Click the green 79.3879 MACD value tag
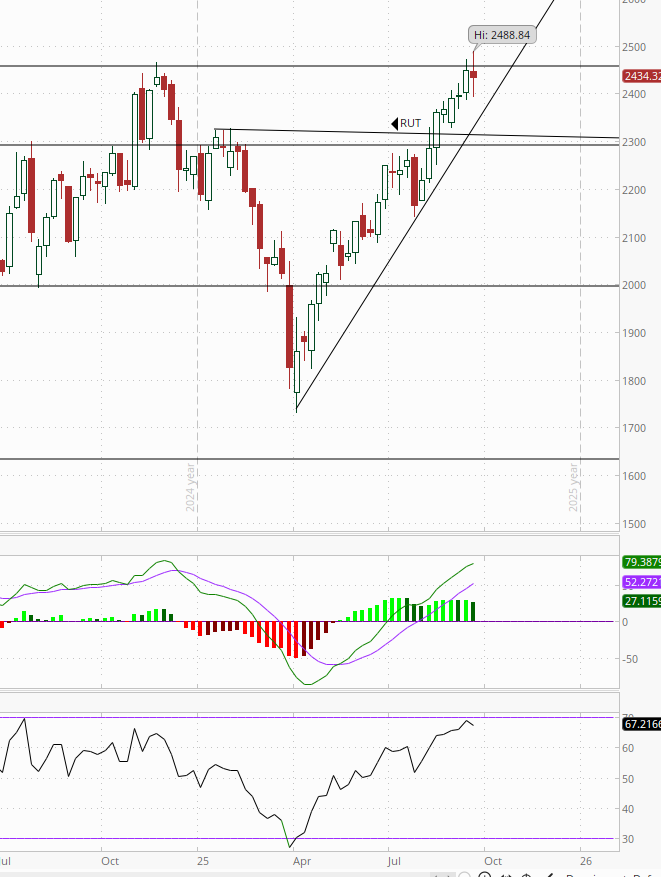The image size is (661, 877). 641,562
